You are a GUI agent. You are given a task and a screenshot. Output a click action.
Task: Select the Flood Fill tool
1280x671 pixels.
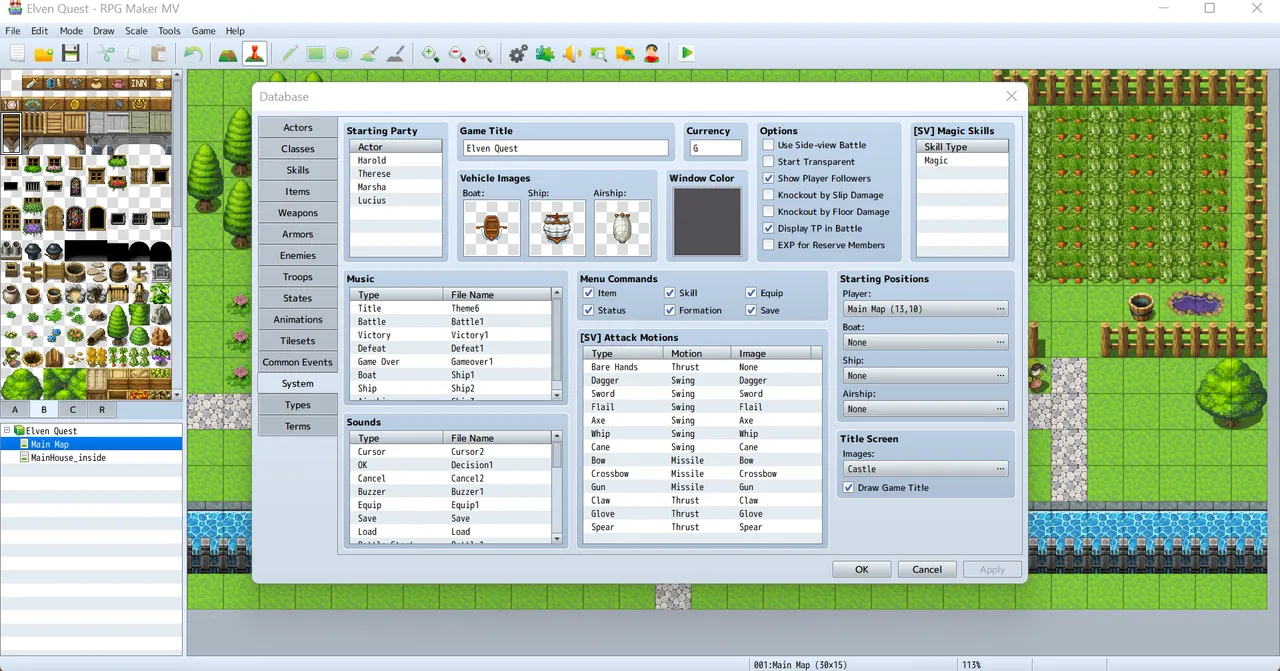coord(369,54)
